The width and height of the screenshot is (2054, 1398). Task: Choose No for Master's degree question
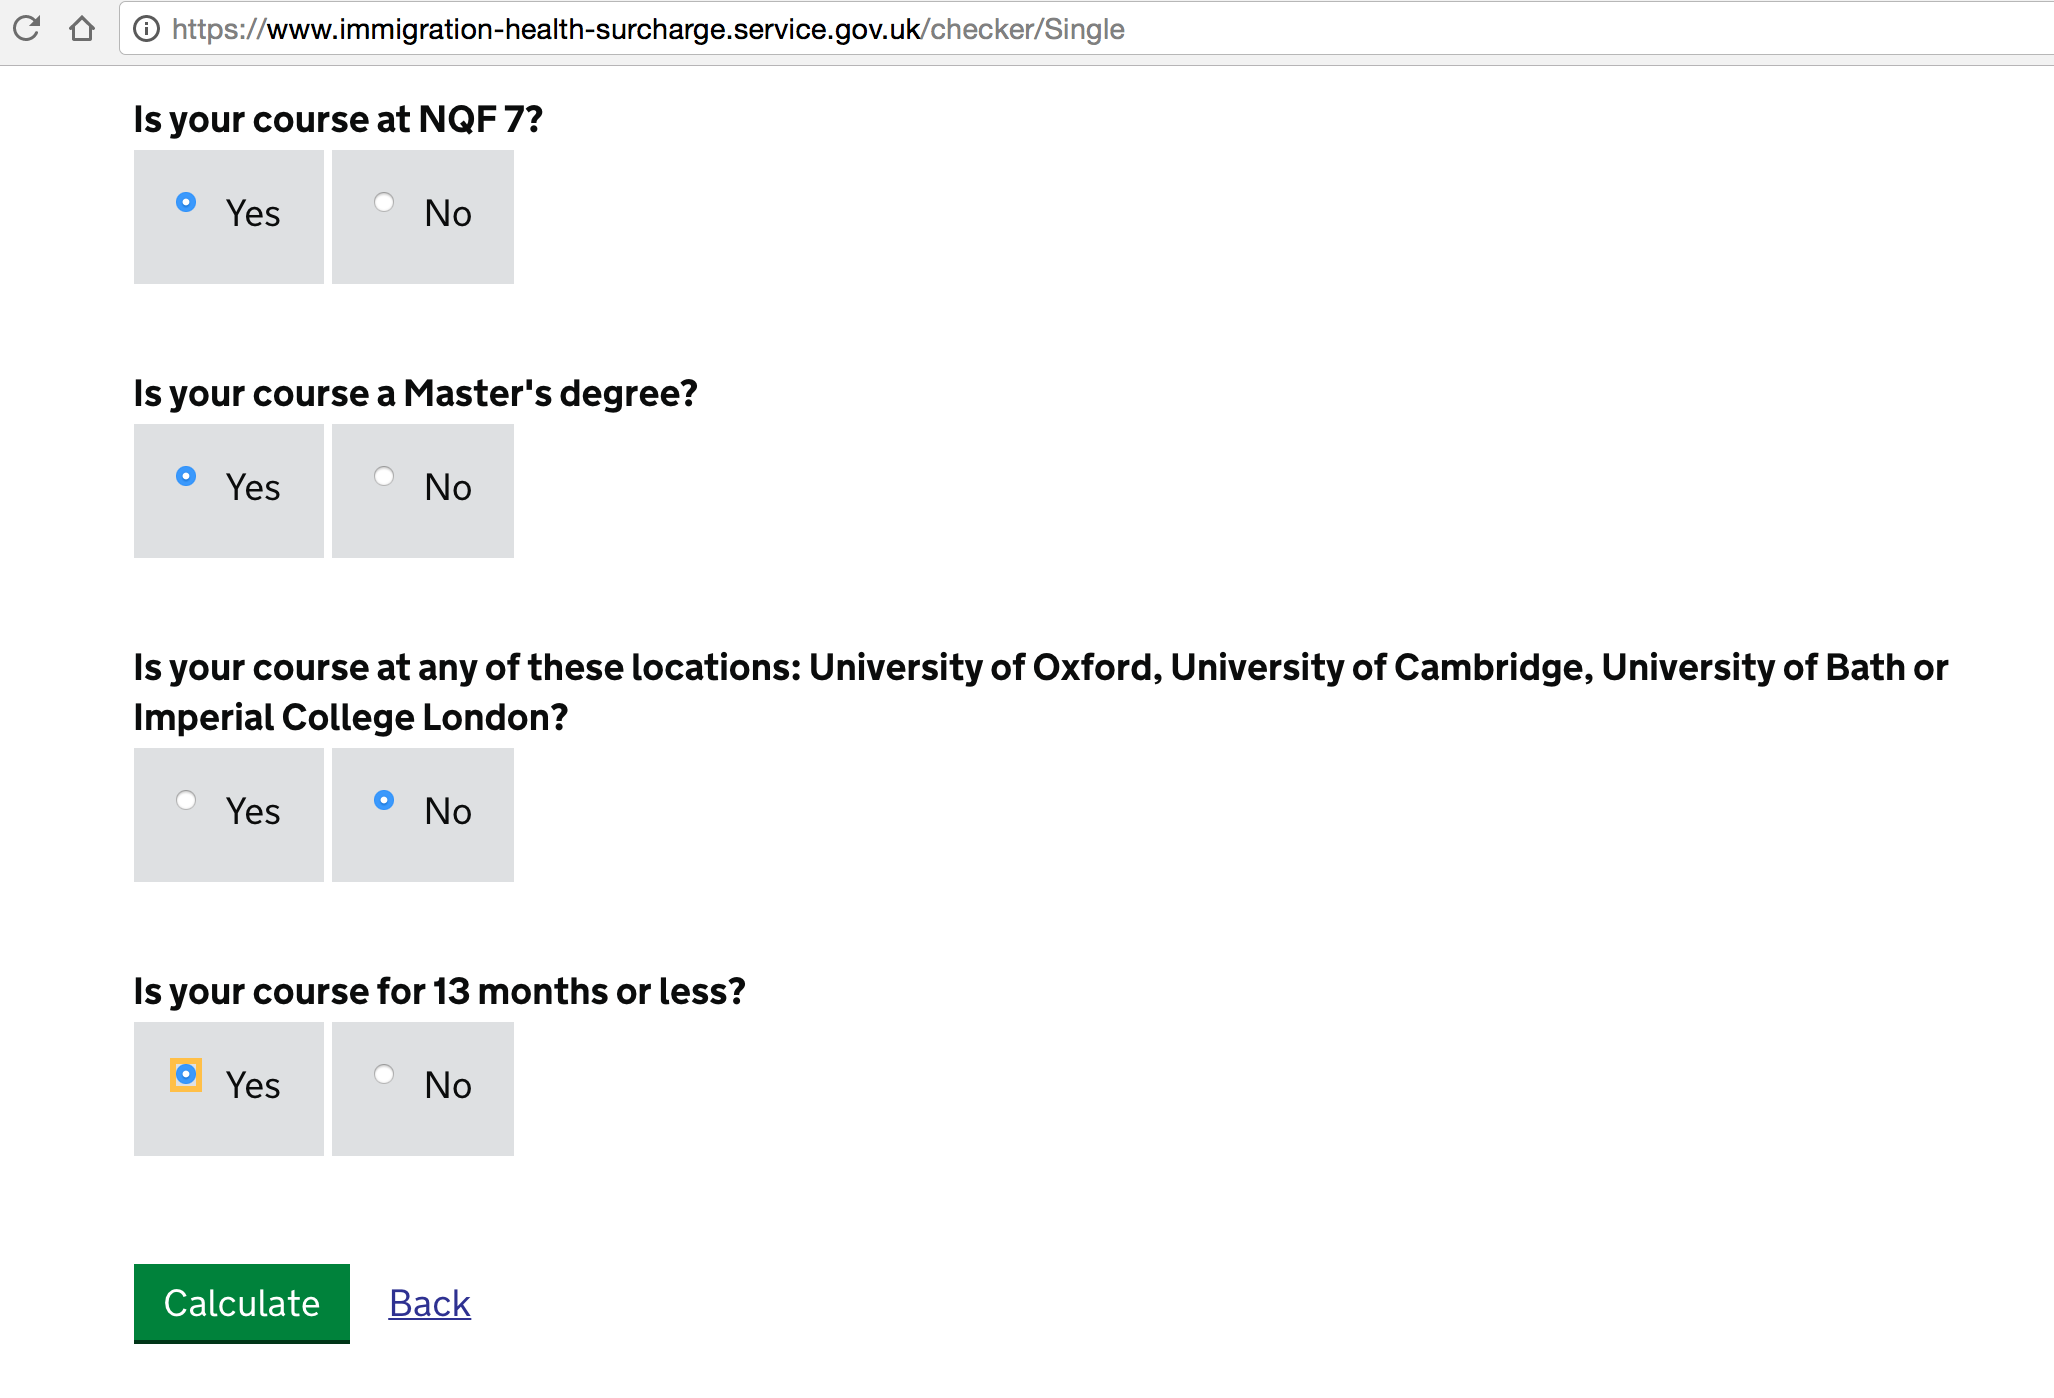[x=423, y=491]
